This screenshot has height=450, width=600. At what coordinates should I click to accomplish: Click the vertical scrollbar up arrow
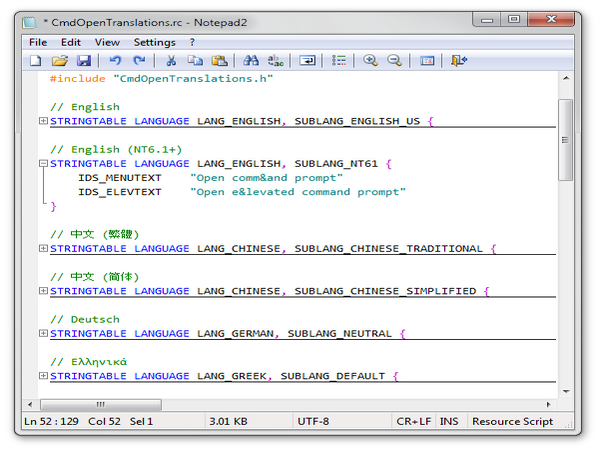click(566, 78)
